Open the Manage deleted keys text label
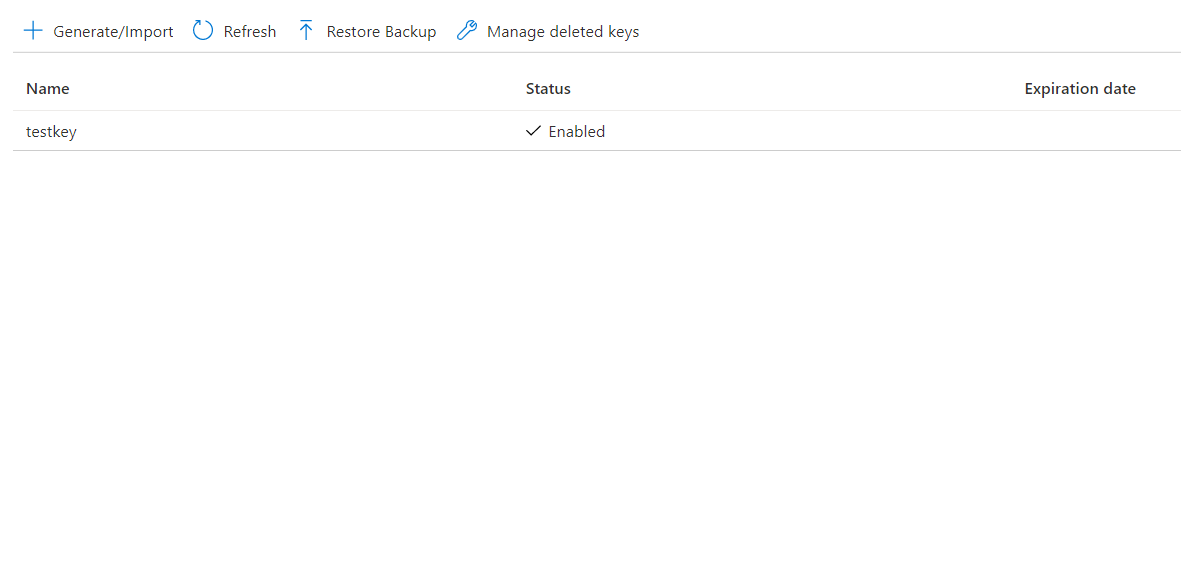The image size is (1181, 561). pyautogui.click(x=562, y=32)
